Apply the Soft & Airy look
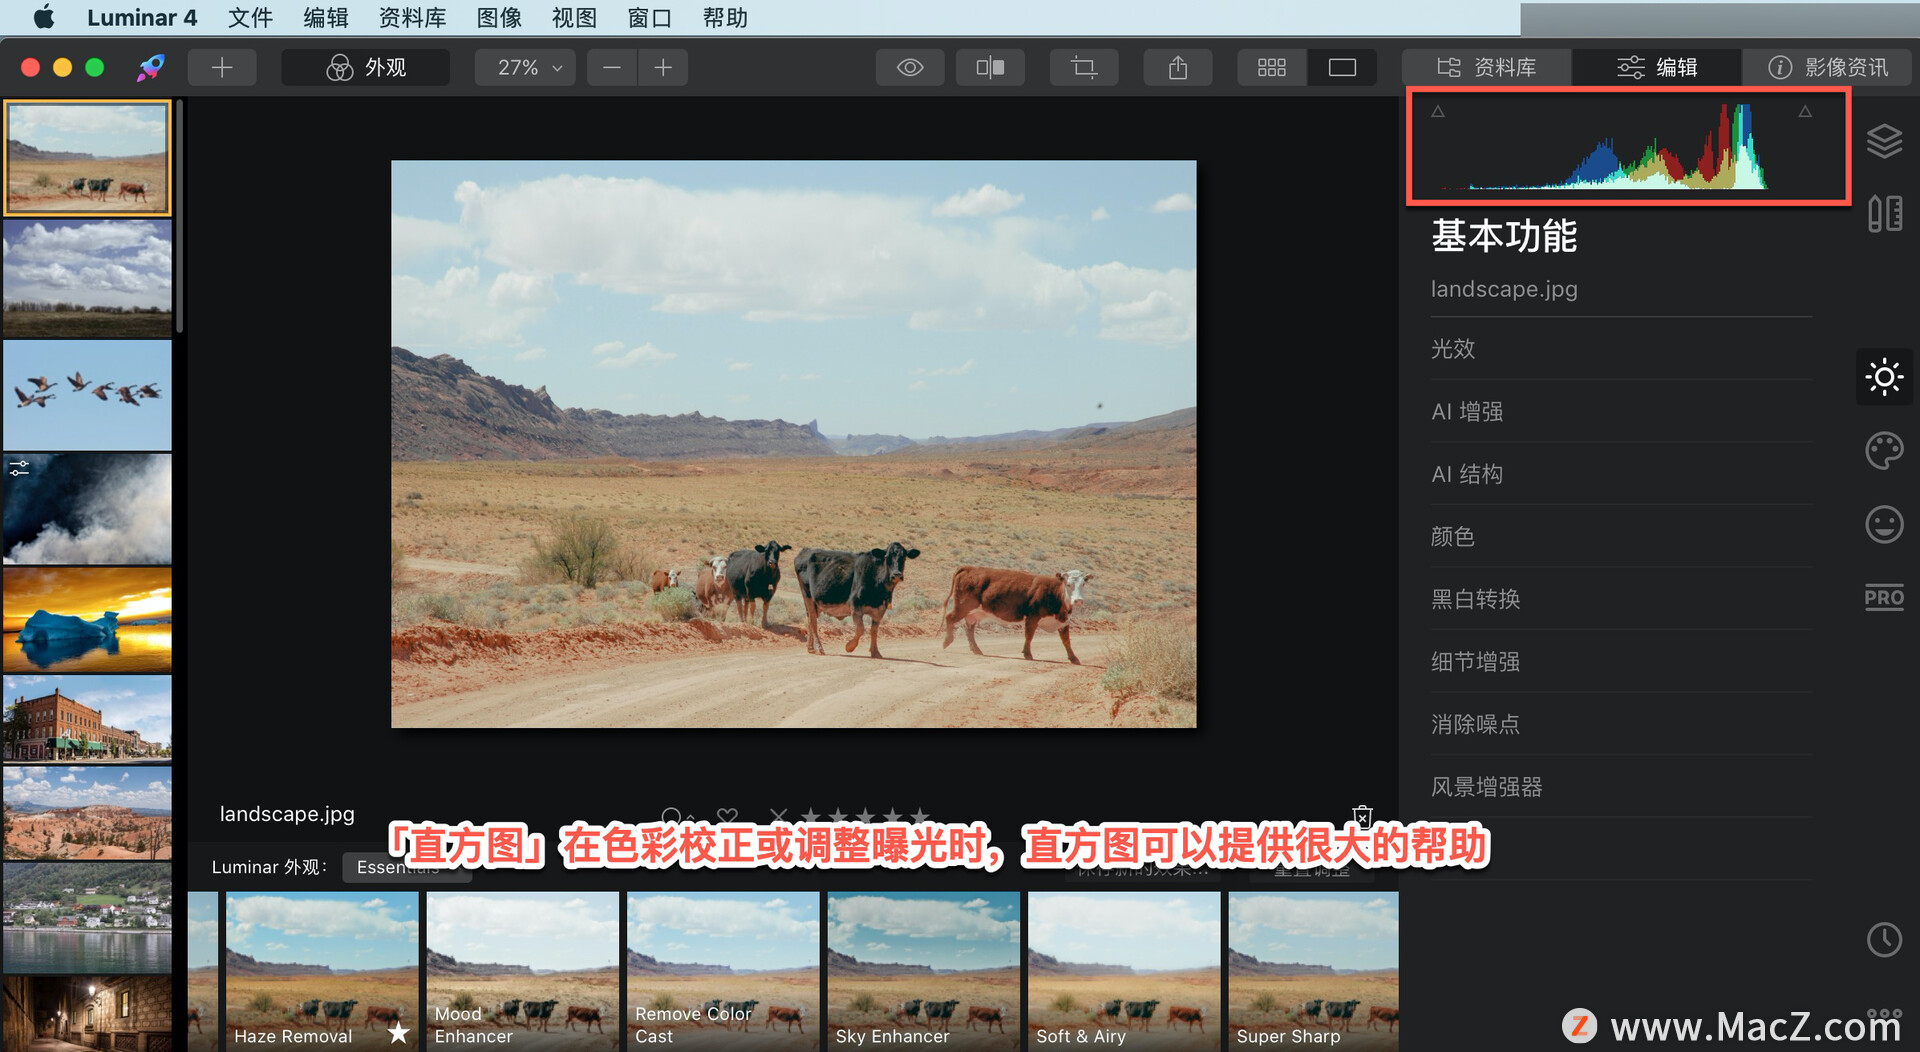This screenshot has width=1920, height=1052. [1124, 971]
